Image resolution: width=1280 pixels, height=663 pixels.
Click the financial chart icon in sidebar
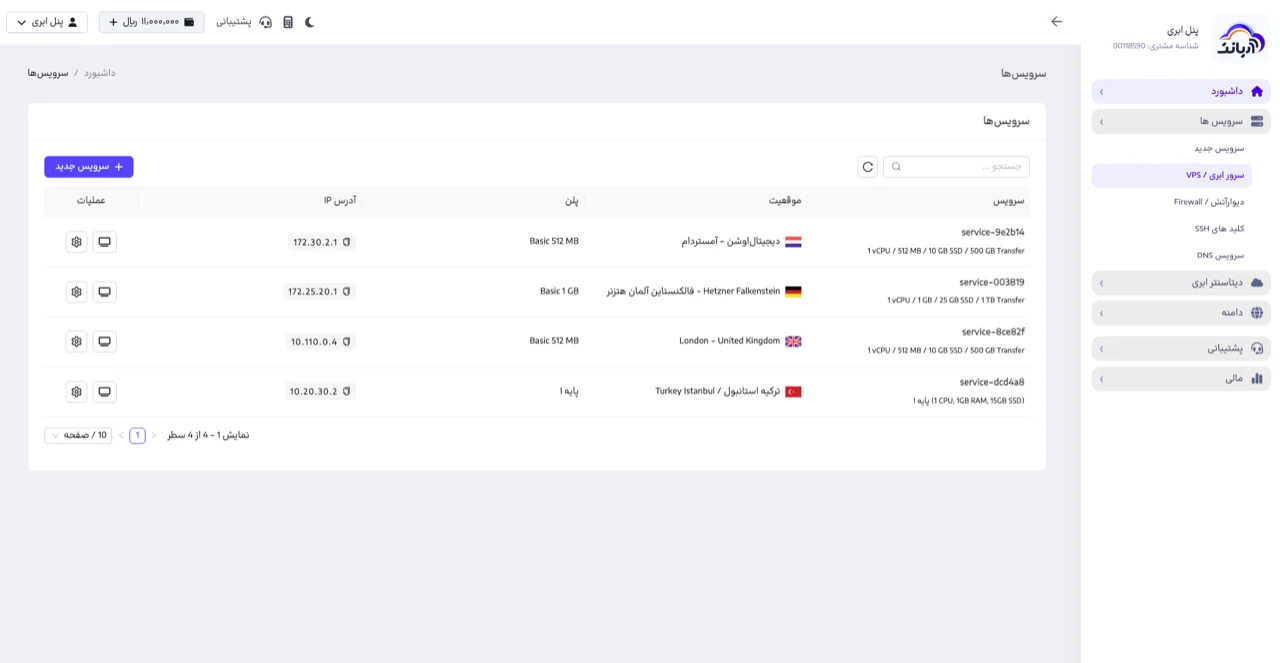tap(1257, 379)
